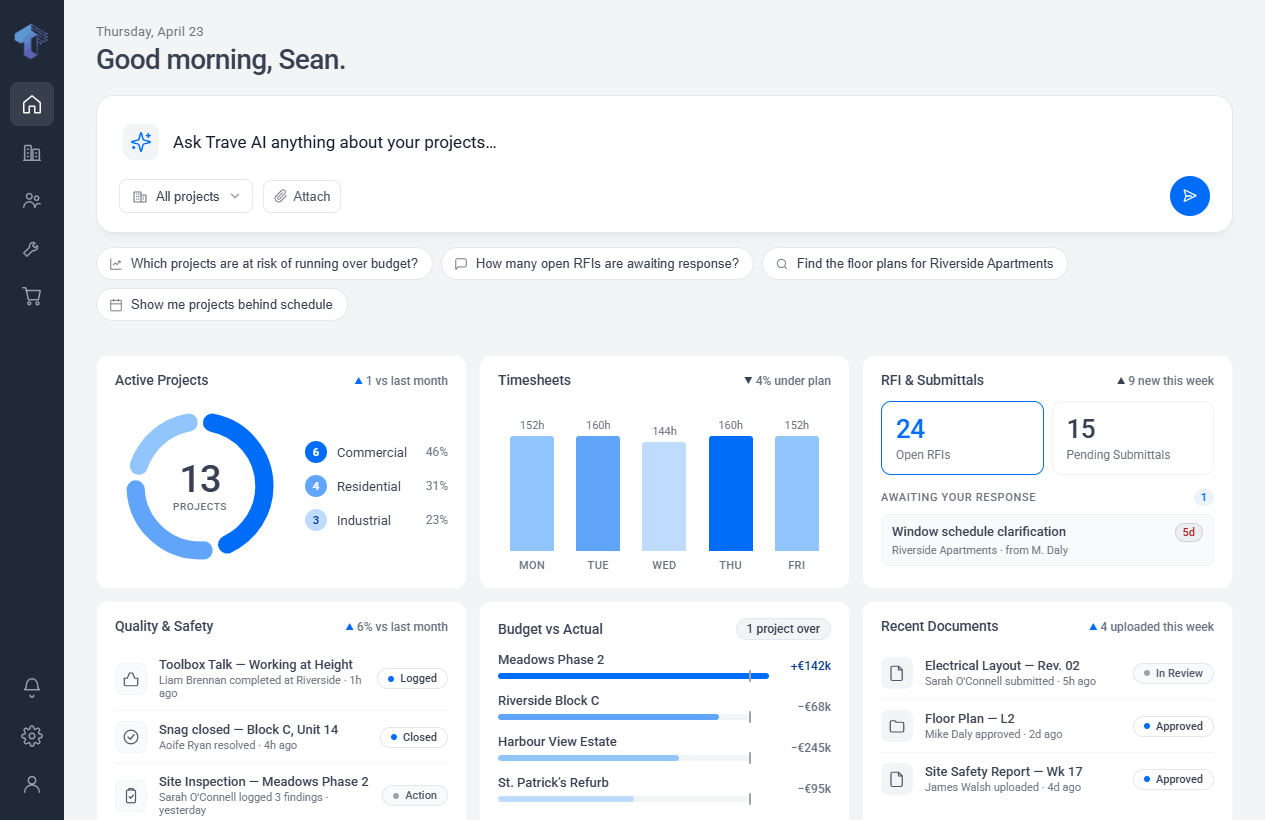Image resolution: width=1265 pixels, height=820 pixels.
Task: Open Site Safety Report — Wk 17
Action: (x=1047, y=779)
